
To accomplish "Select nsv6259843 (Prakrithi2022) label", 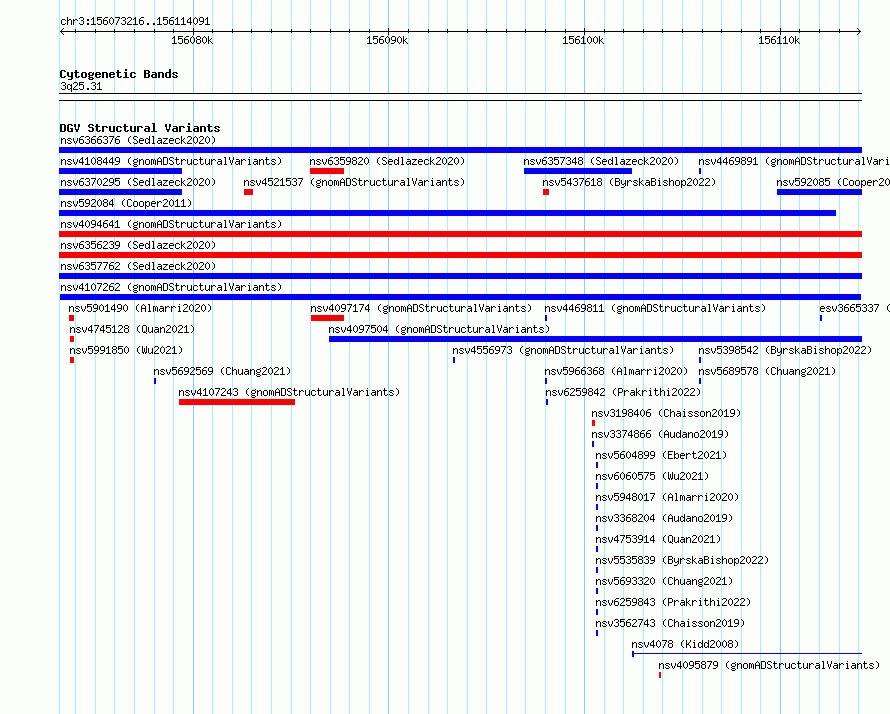I will (x=673, y=602).
